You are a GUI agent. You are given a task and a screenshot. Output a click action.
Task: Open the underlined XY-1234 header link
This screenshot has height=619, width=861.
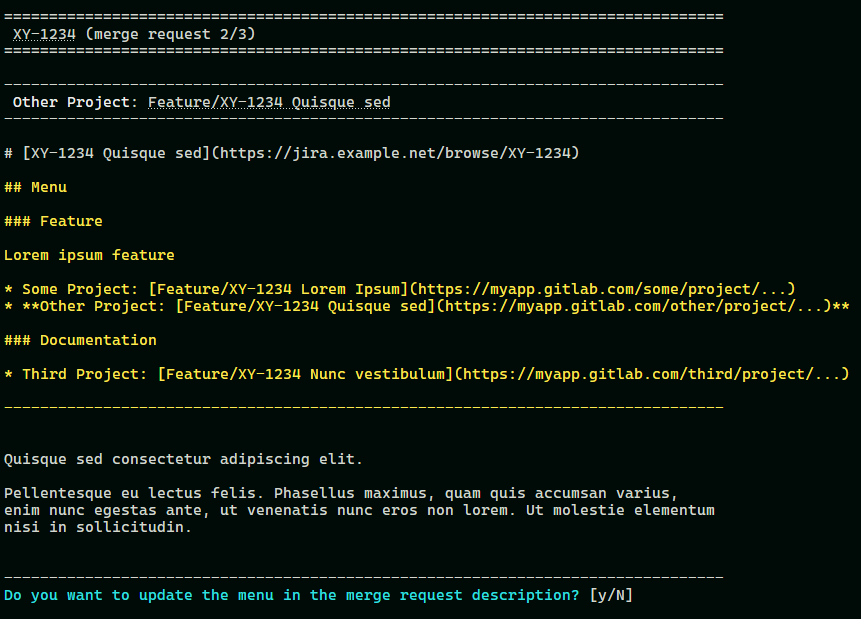pos(44,34)
